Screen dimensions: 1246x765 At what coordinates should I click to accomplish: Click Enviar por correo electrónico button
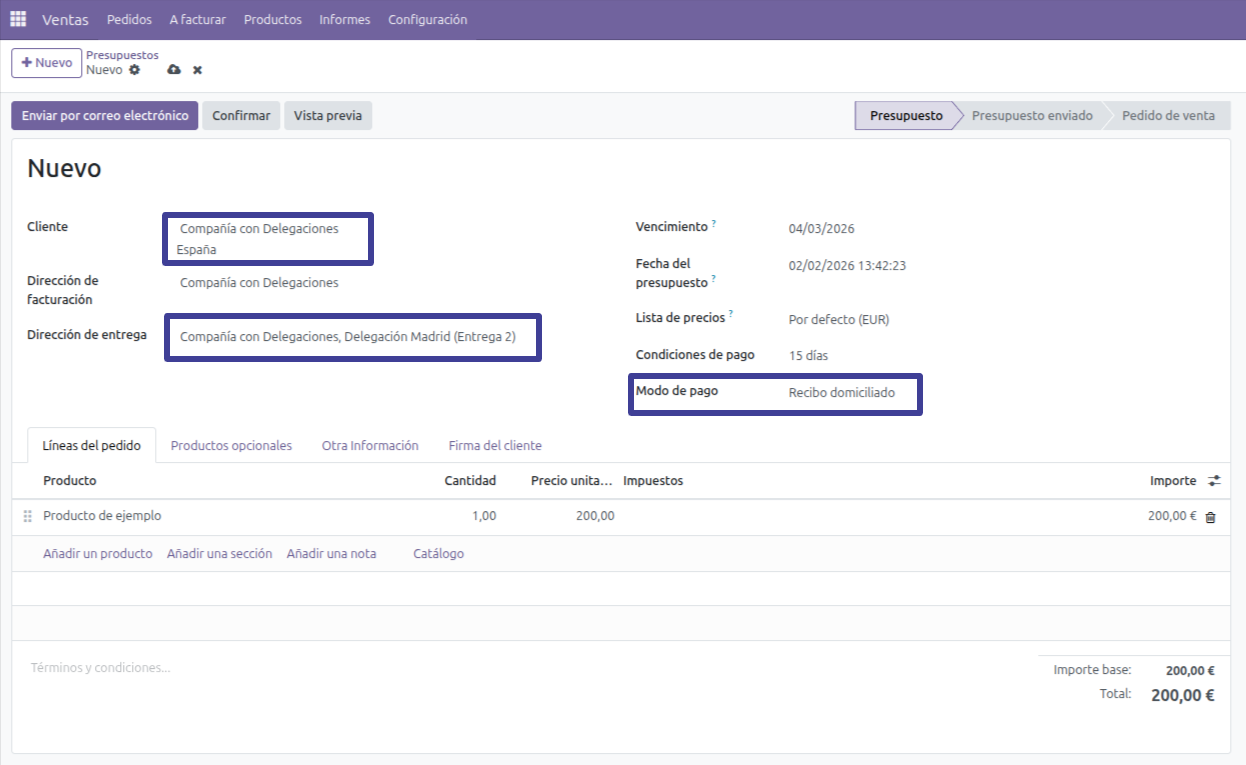coord(105,116)
